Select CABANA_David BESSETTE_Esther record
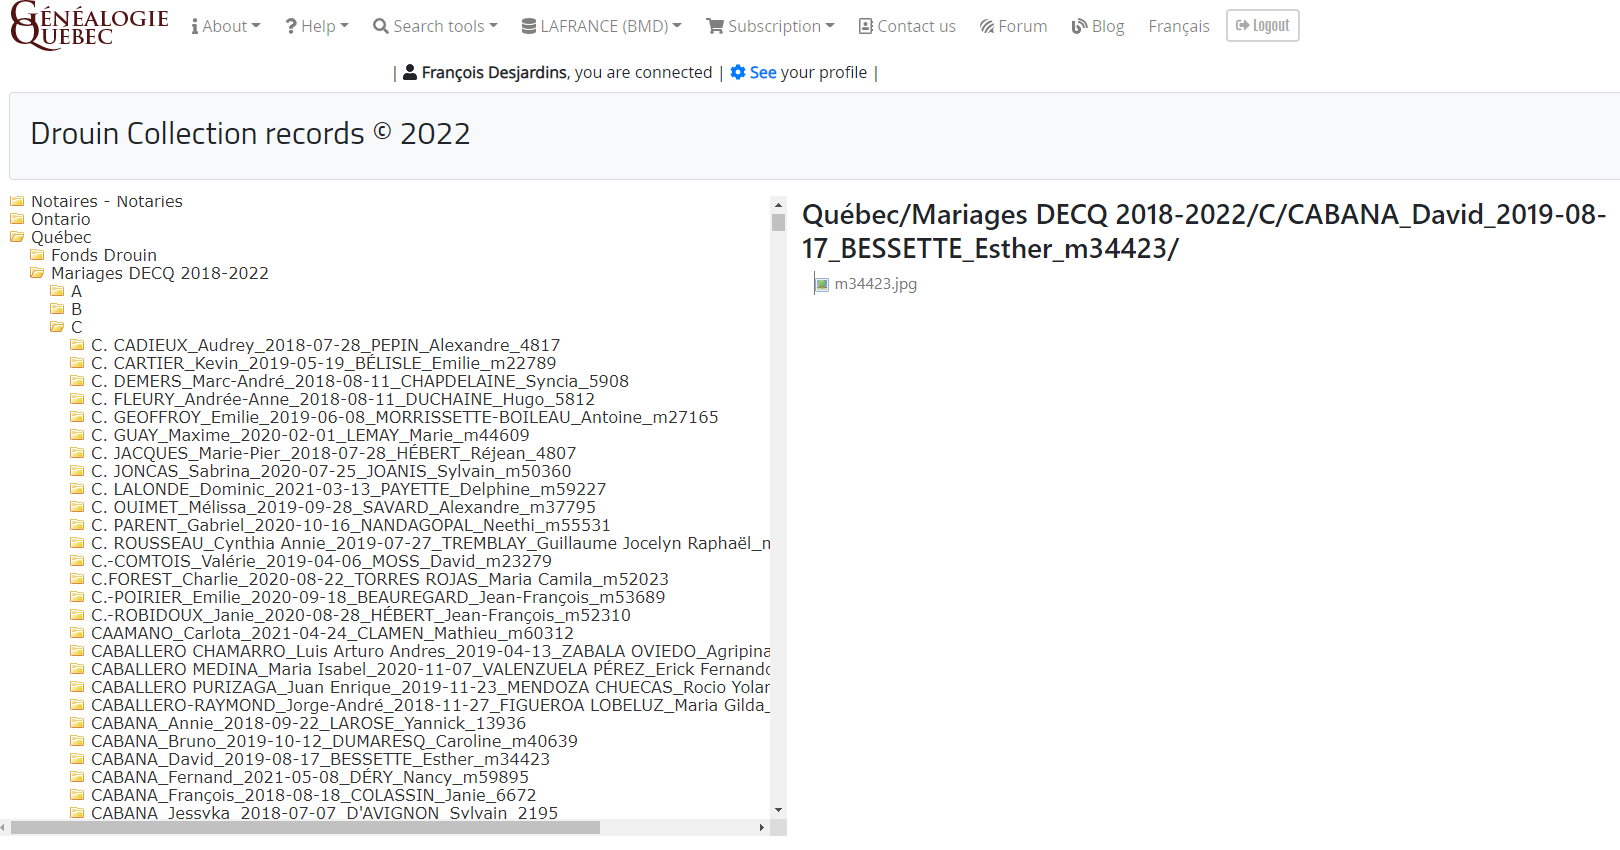1620x850 pixels. pos(320,759)
